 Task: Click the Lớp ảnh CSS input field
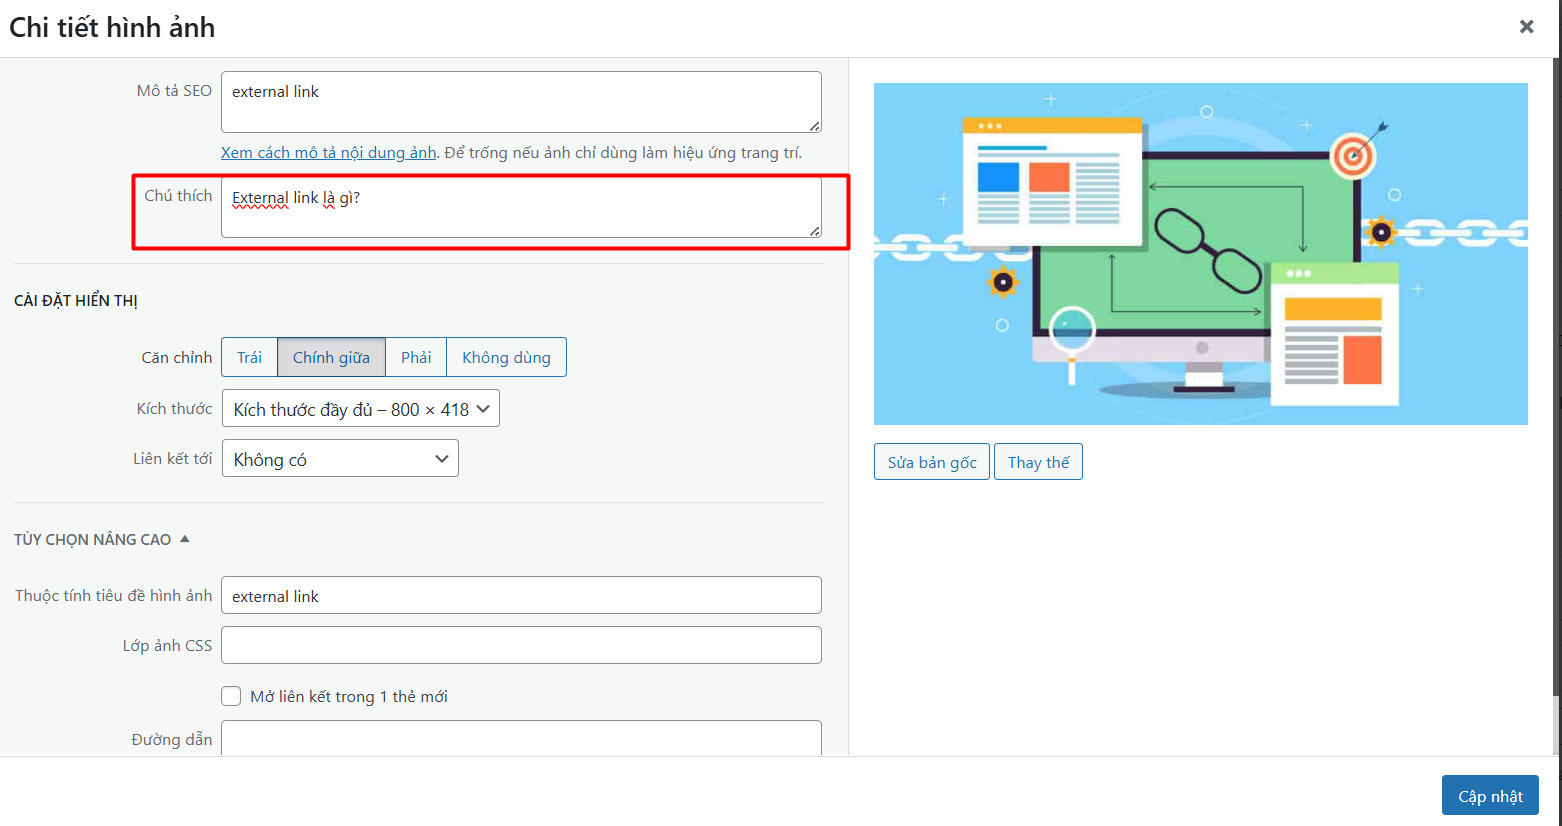(x=521, y=645)
